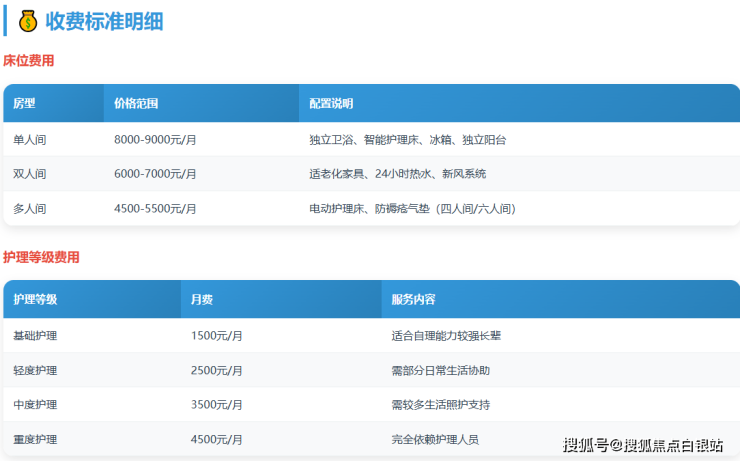
Task: Click the 搜狐号@搜狐焦点白银站 watermark
Action: click(642, 445)
